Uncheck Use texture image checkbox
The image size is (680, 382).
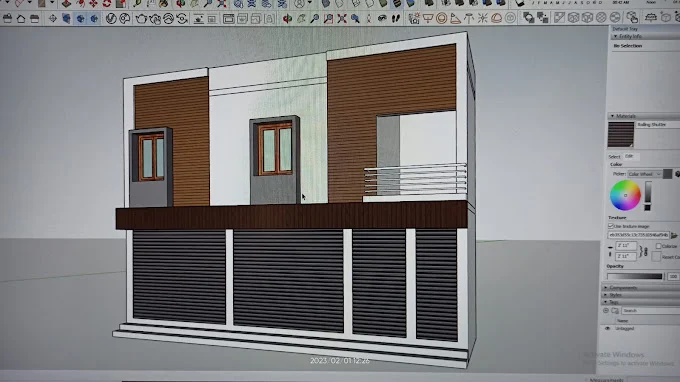(611, 226)
